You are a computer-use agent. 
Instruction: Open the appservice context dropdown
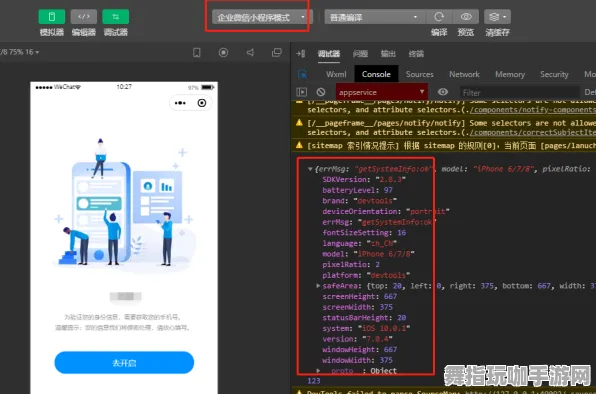point(381,92)
